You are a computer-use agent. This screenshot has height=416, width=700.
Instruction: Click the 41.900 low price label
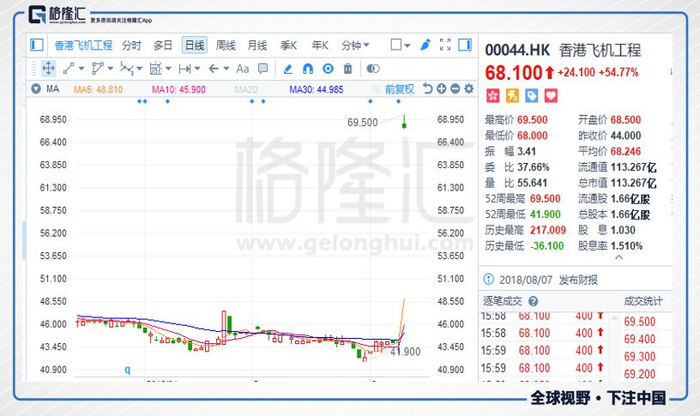coord(405,352)
